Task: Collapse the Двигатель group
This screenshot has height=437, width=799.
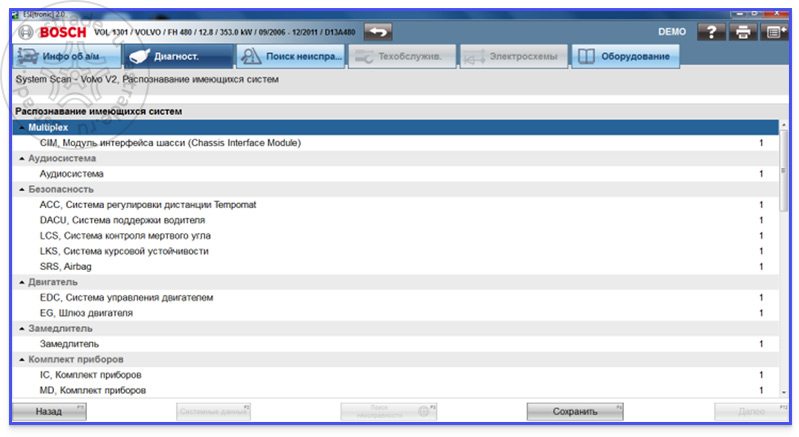Action: (21, 282)
